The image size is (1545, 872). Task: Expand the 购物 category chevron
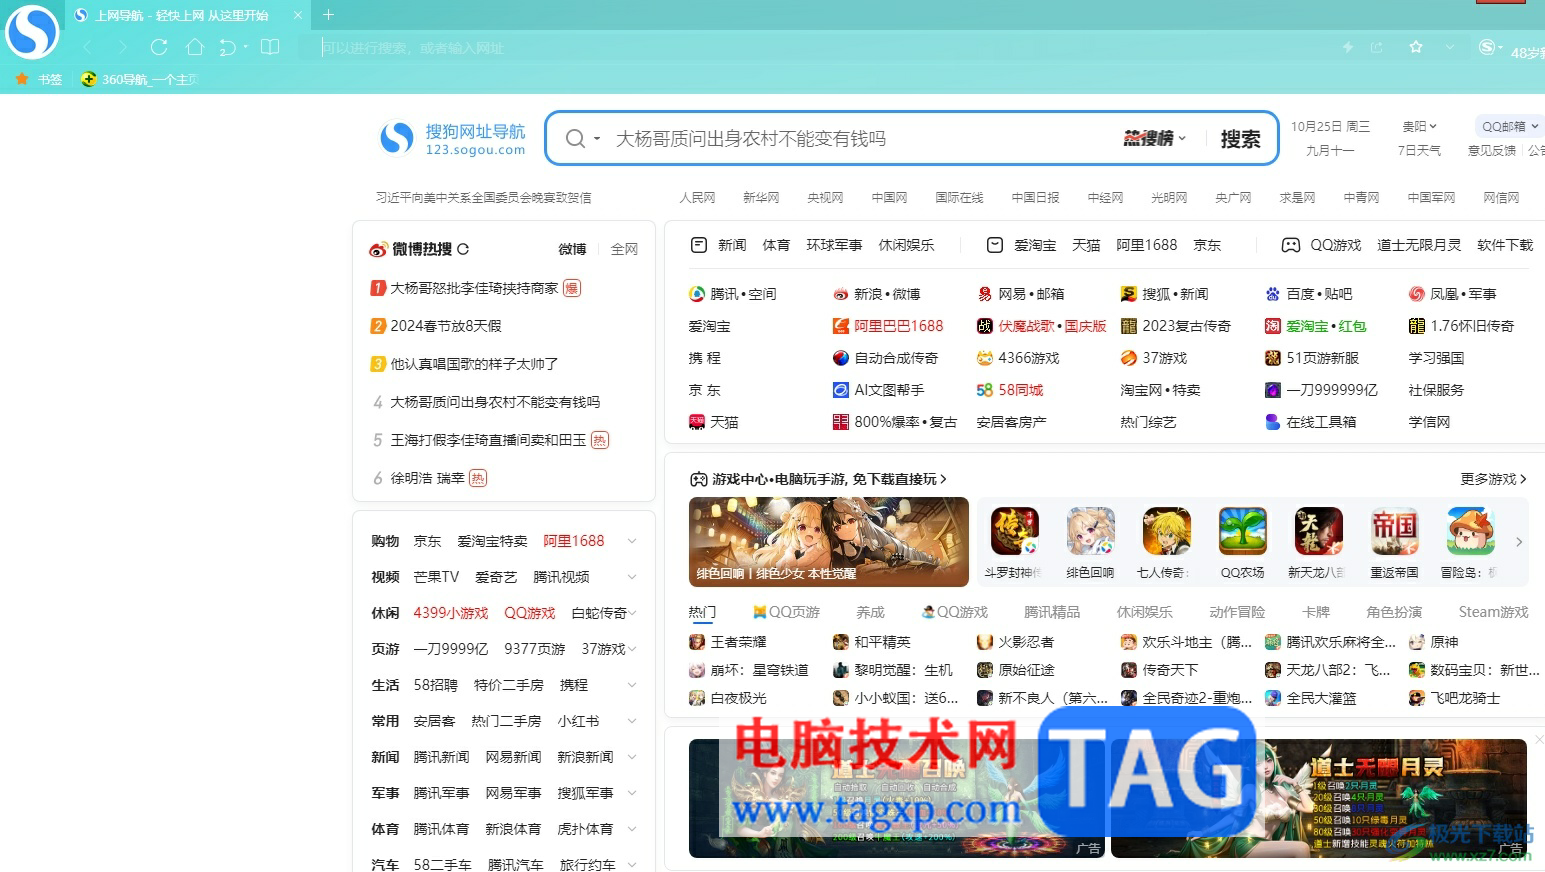[x=632, y=540]
